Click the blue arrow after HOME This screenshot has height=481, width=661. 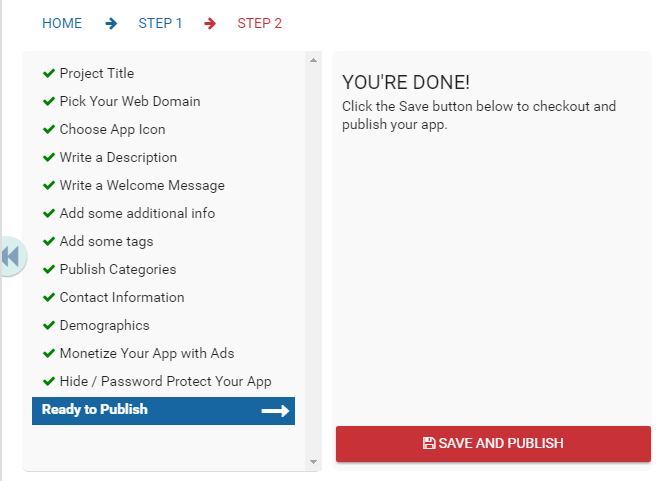pyautogui.click(x=111, y=23)
